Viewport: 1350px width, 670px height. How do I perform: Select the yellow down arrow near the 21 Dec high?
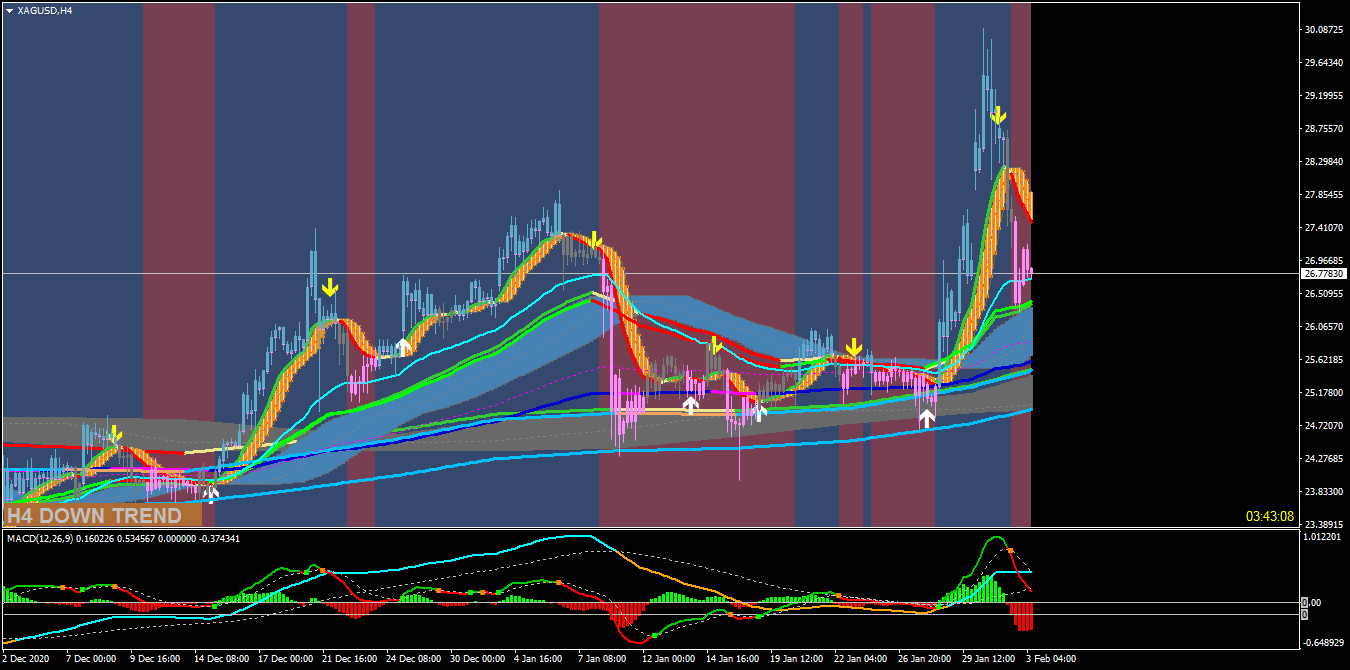coord(330,288)
